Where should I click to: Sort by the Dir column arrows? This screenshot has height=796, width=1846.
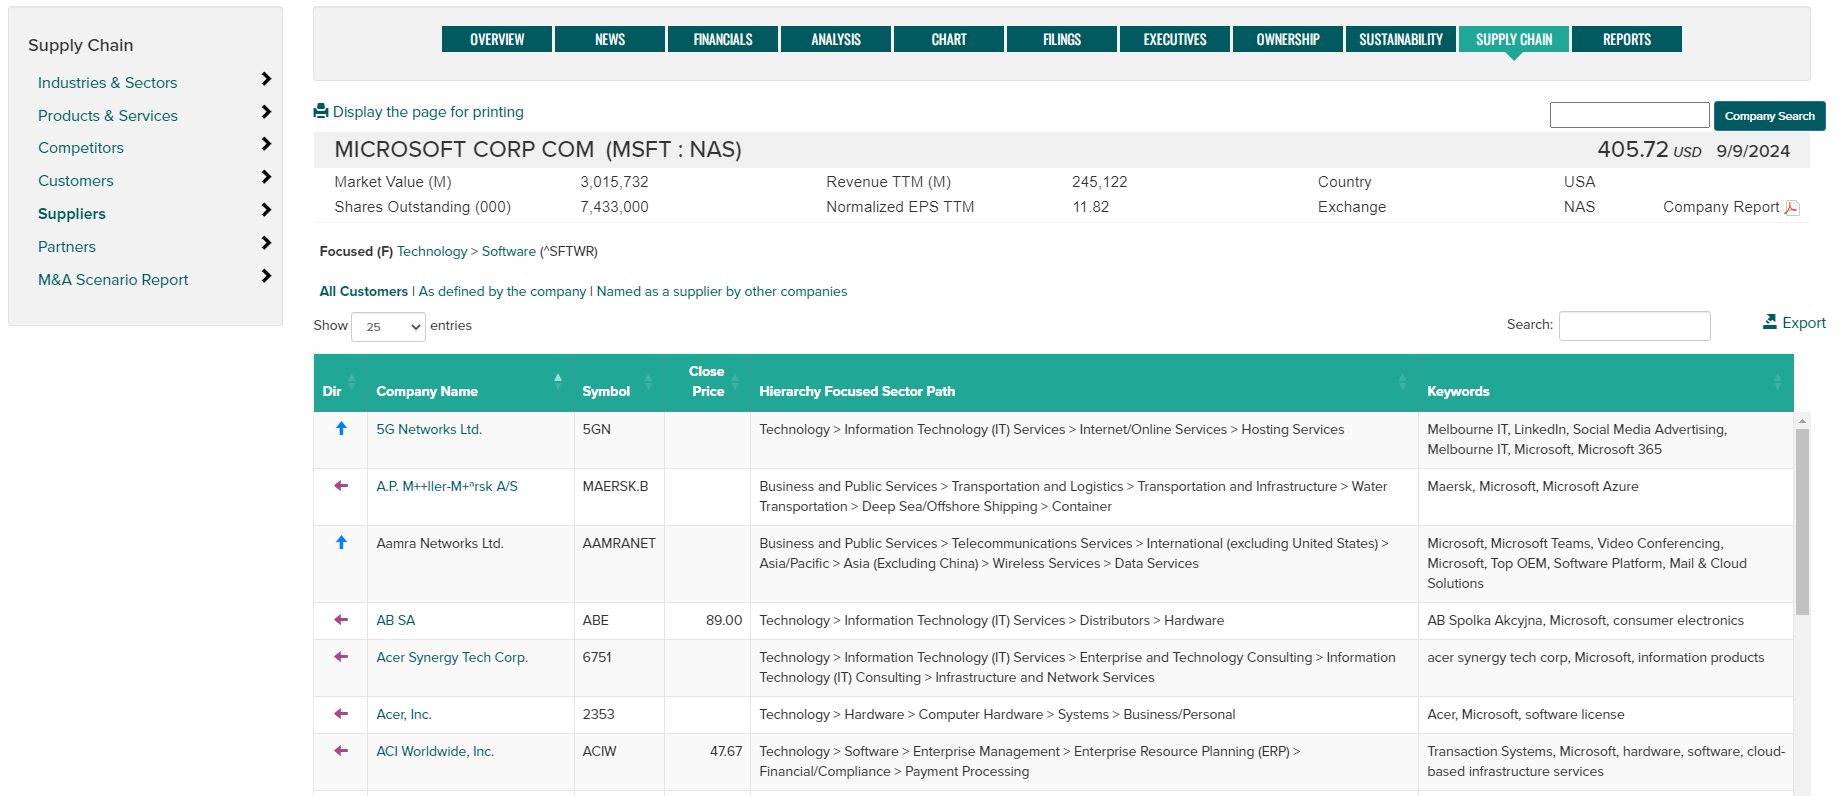click(351, 382)
